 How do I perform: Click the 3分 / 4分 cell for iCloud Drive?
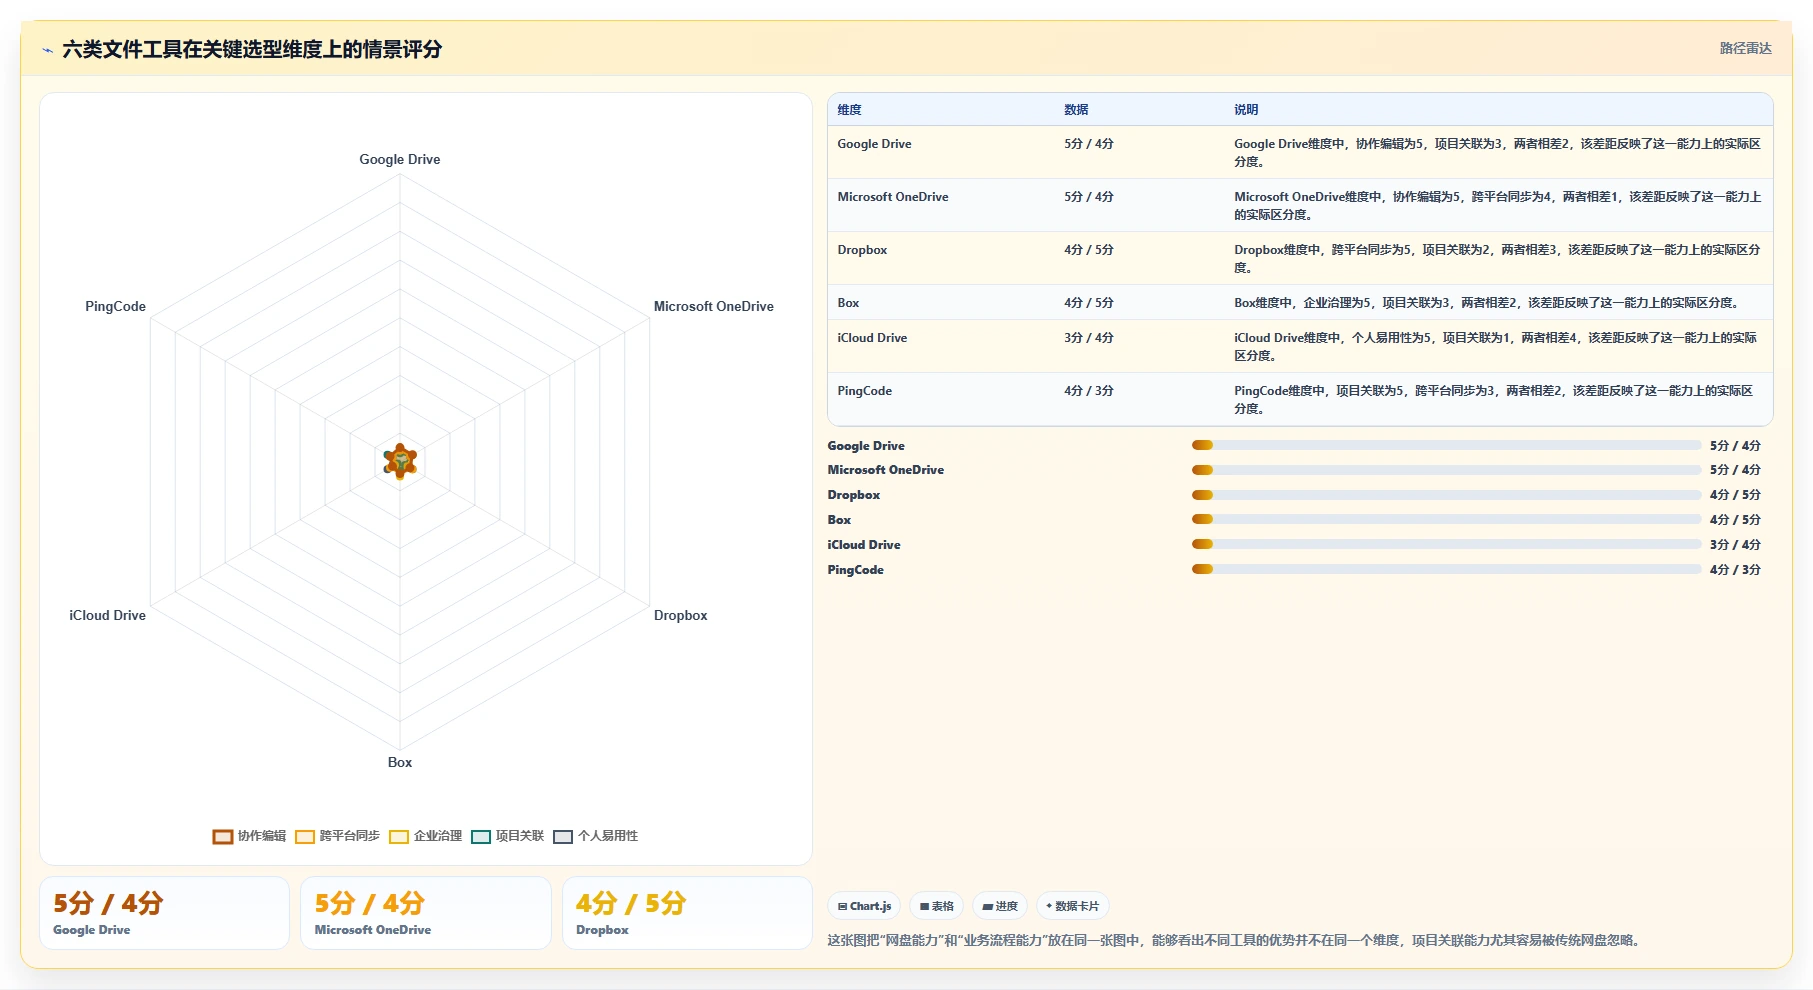pos(1088,338)
